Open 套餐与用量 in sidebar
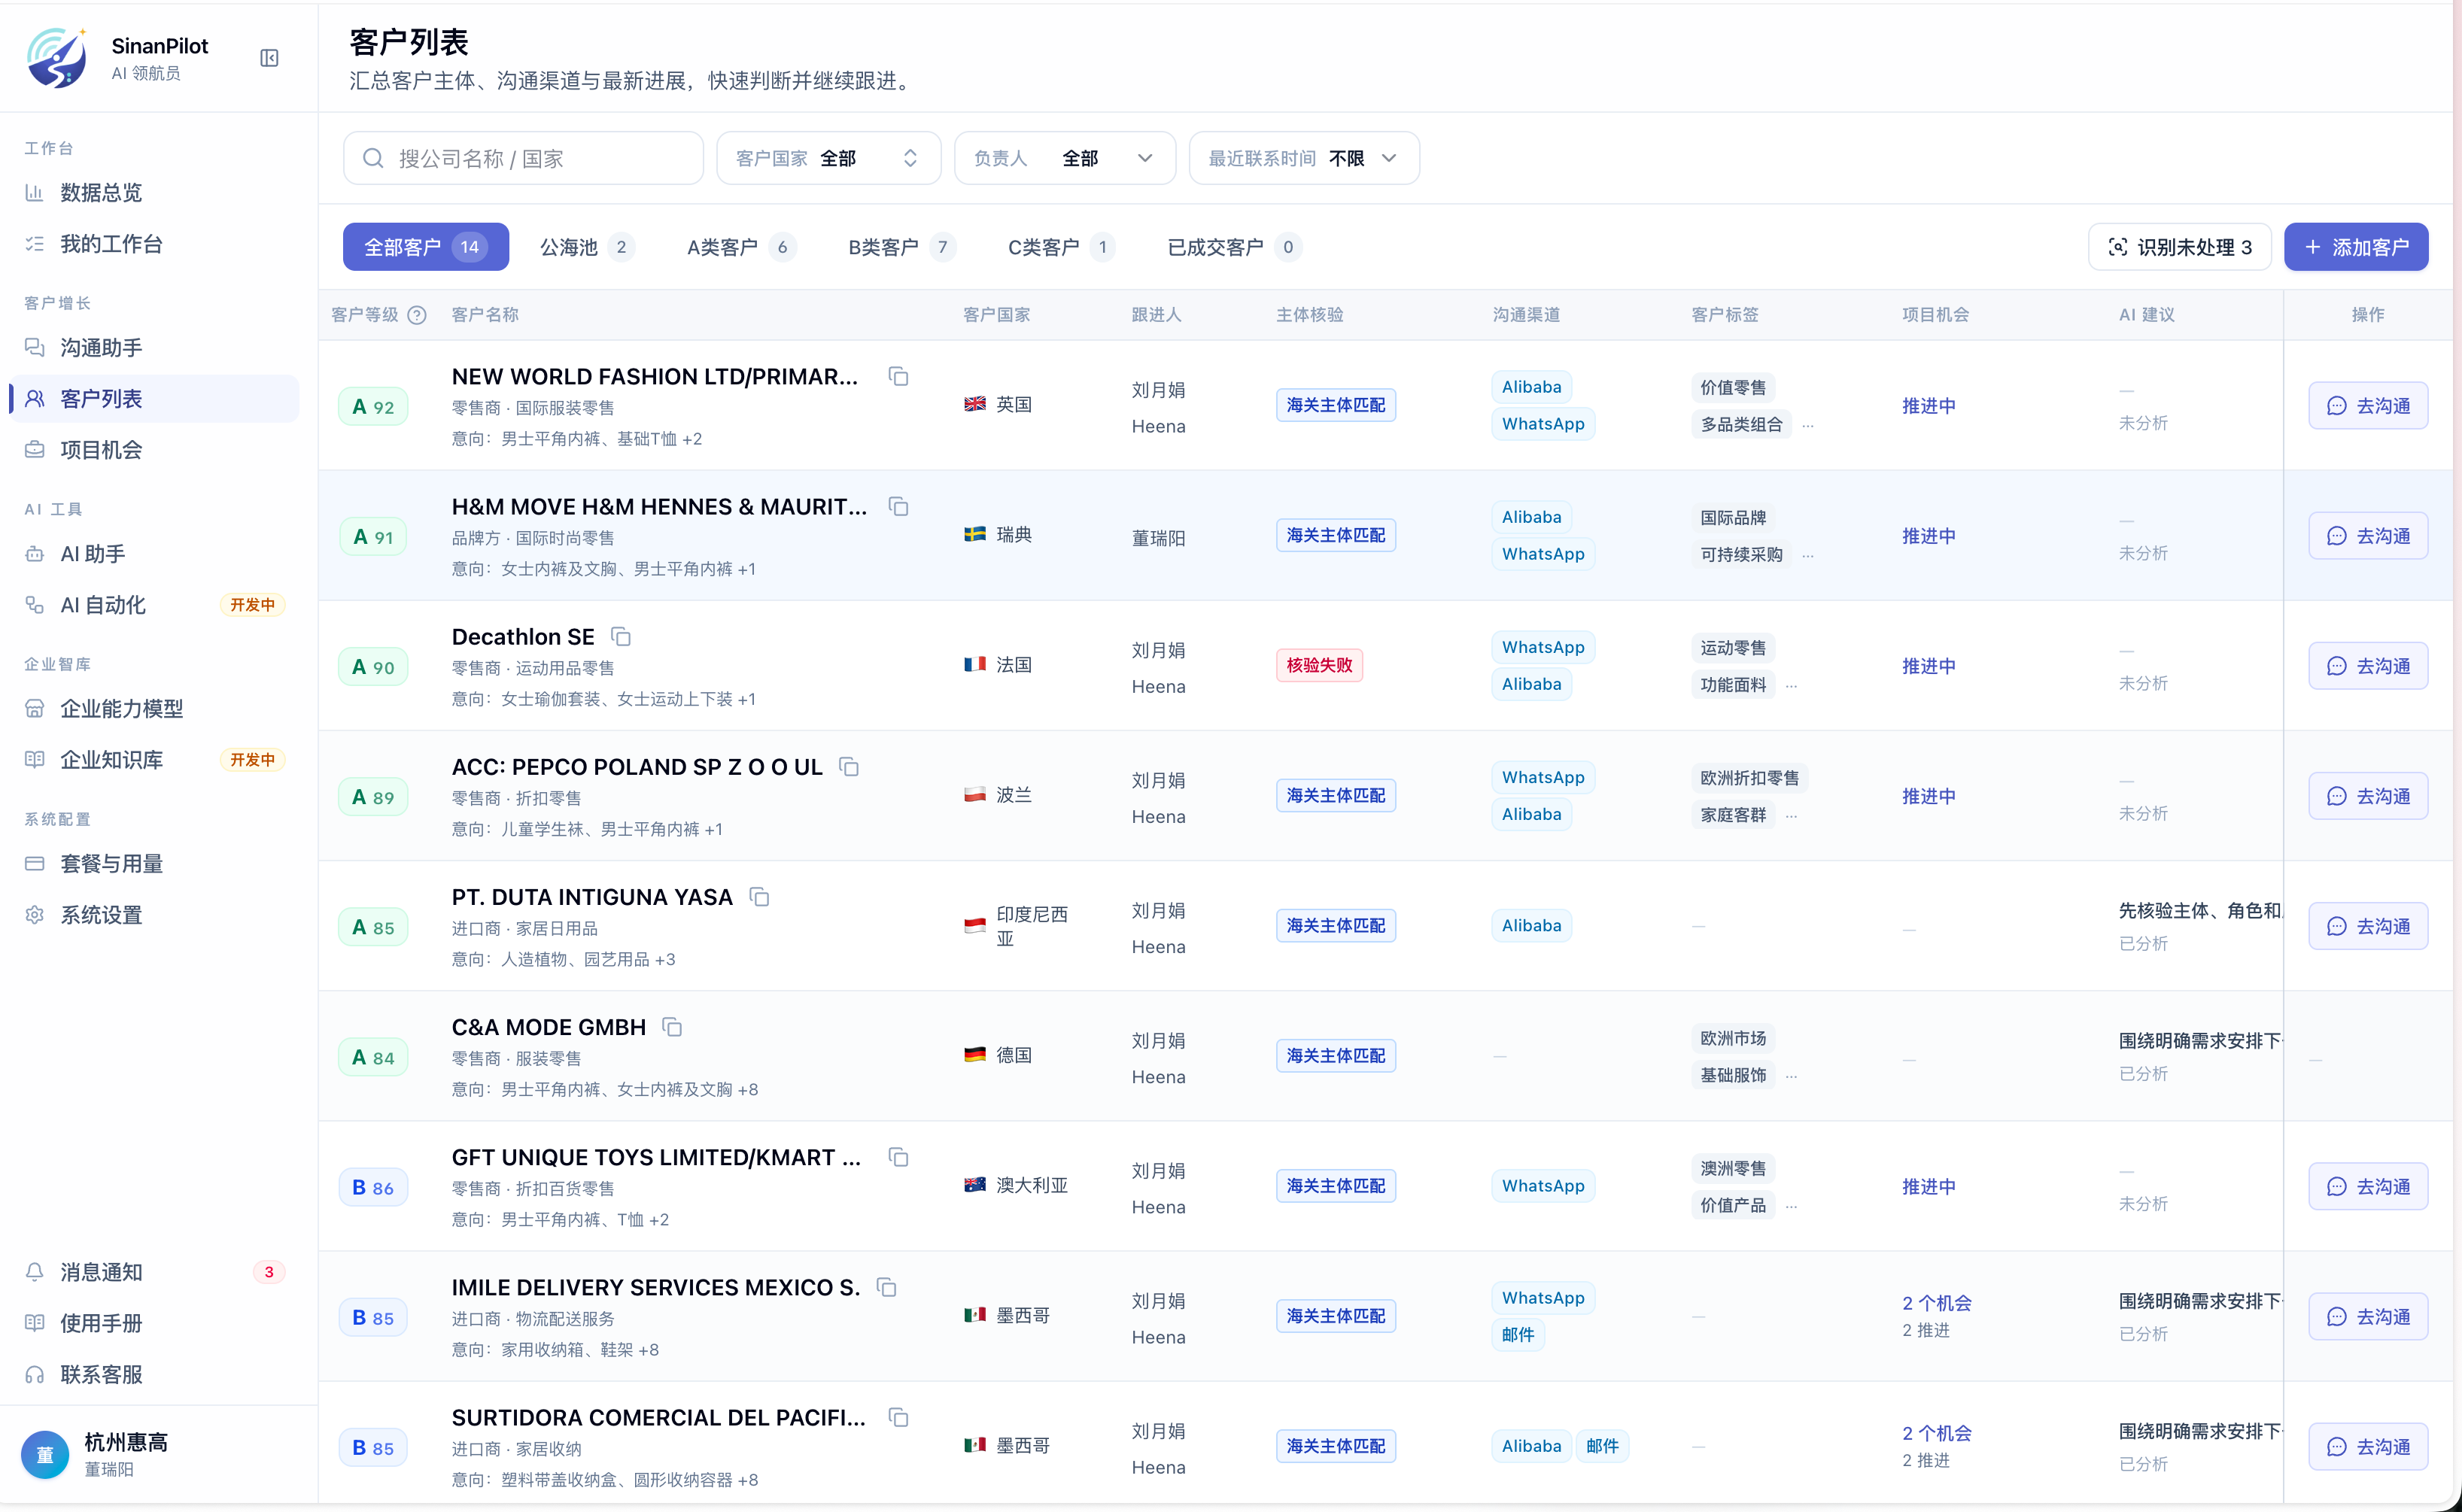The height and width of the screenshot is (1512, 2462). pyautogui.click(x=155, y=863)
